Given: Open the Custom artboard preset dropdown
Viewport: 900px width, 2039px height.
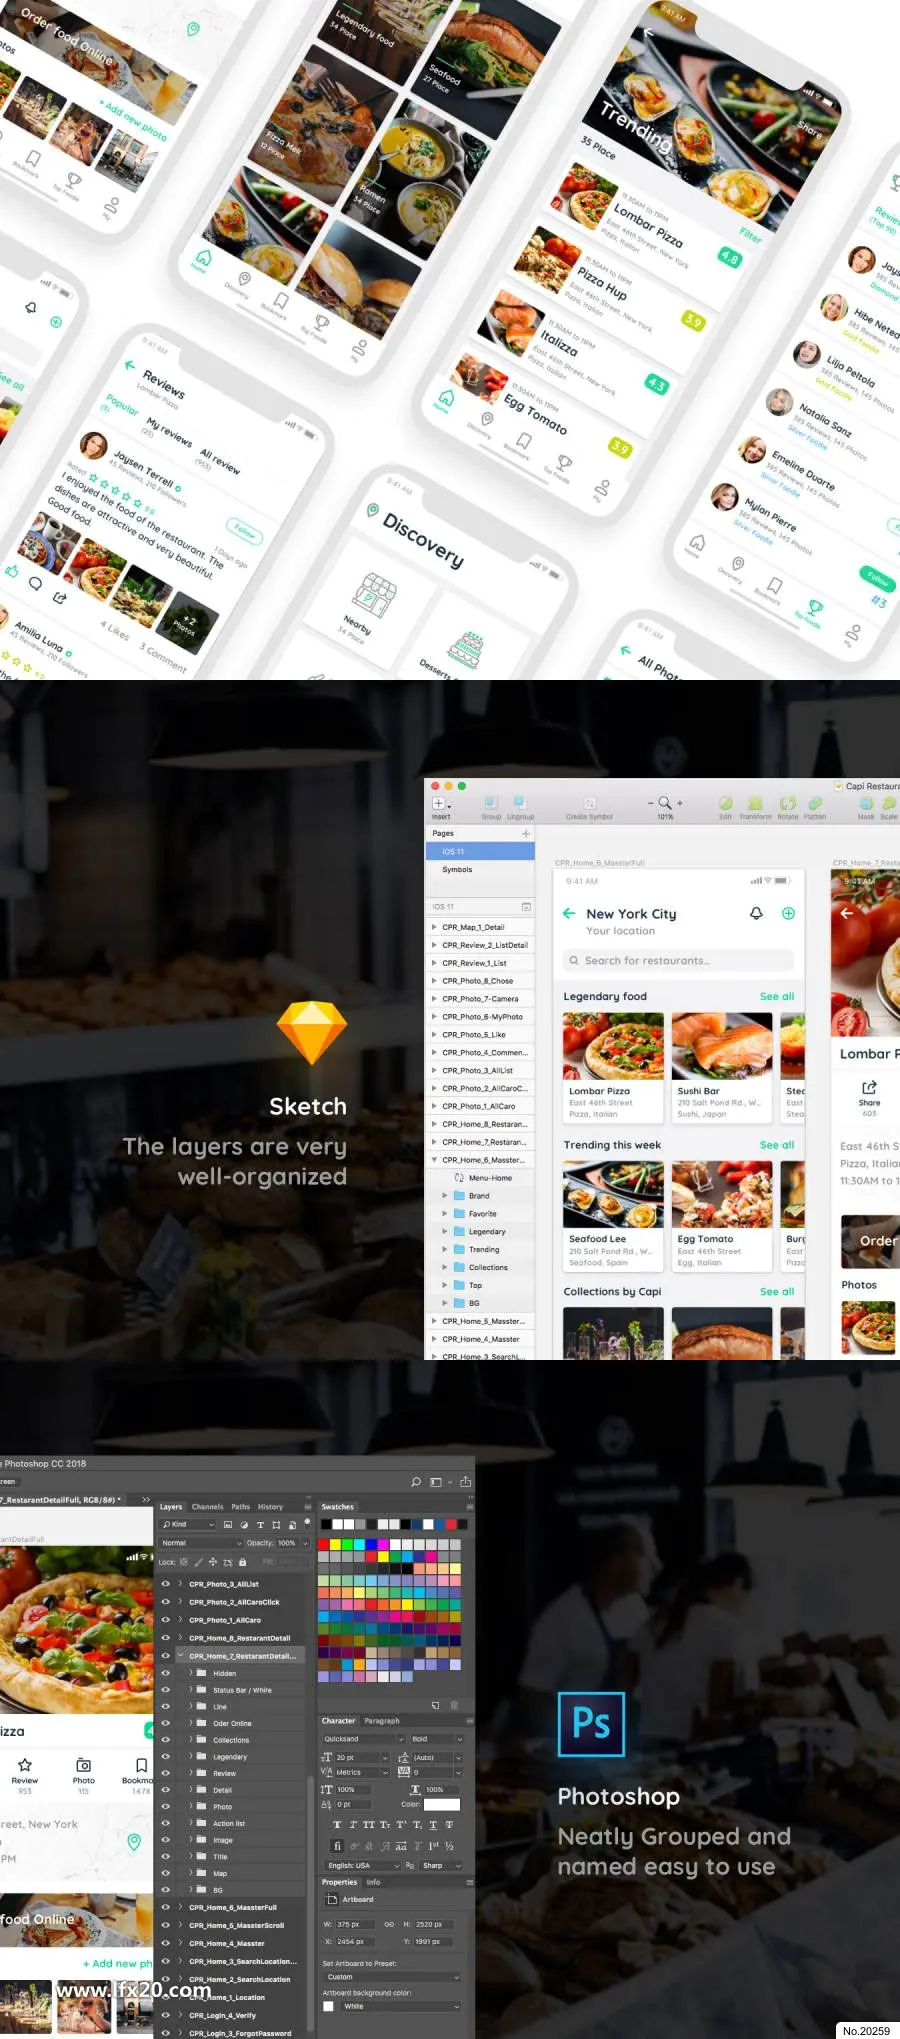Looking at the screenshot, I should coord(393,1977).
